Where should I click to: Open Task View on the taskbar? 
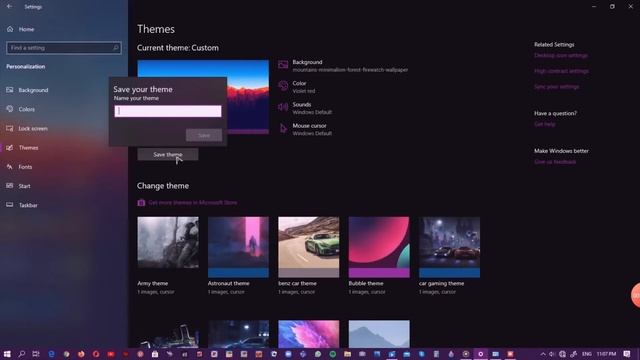click(36, 354)
